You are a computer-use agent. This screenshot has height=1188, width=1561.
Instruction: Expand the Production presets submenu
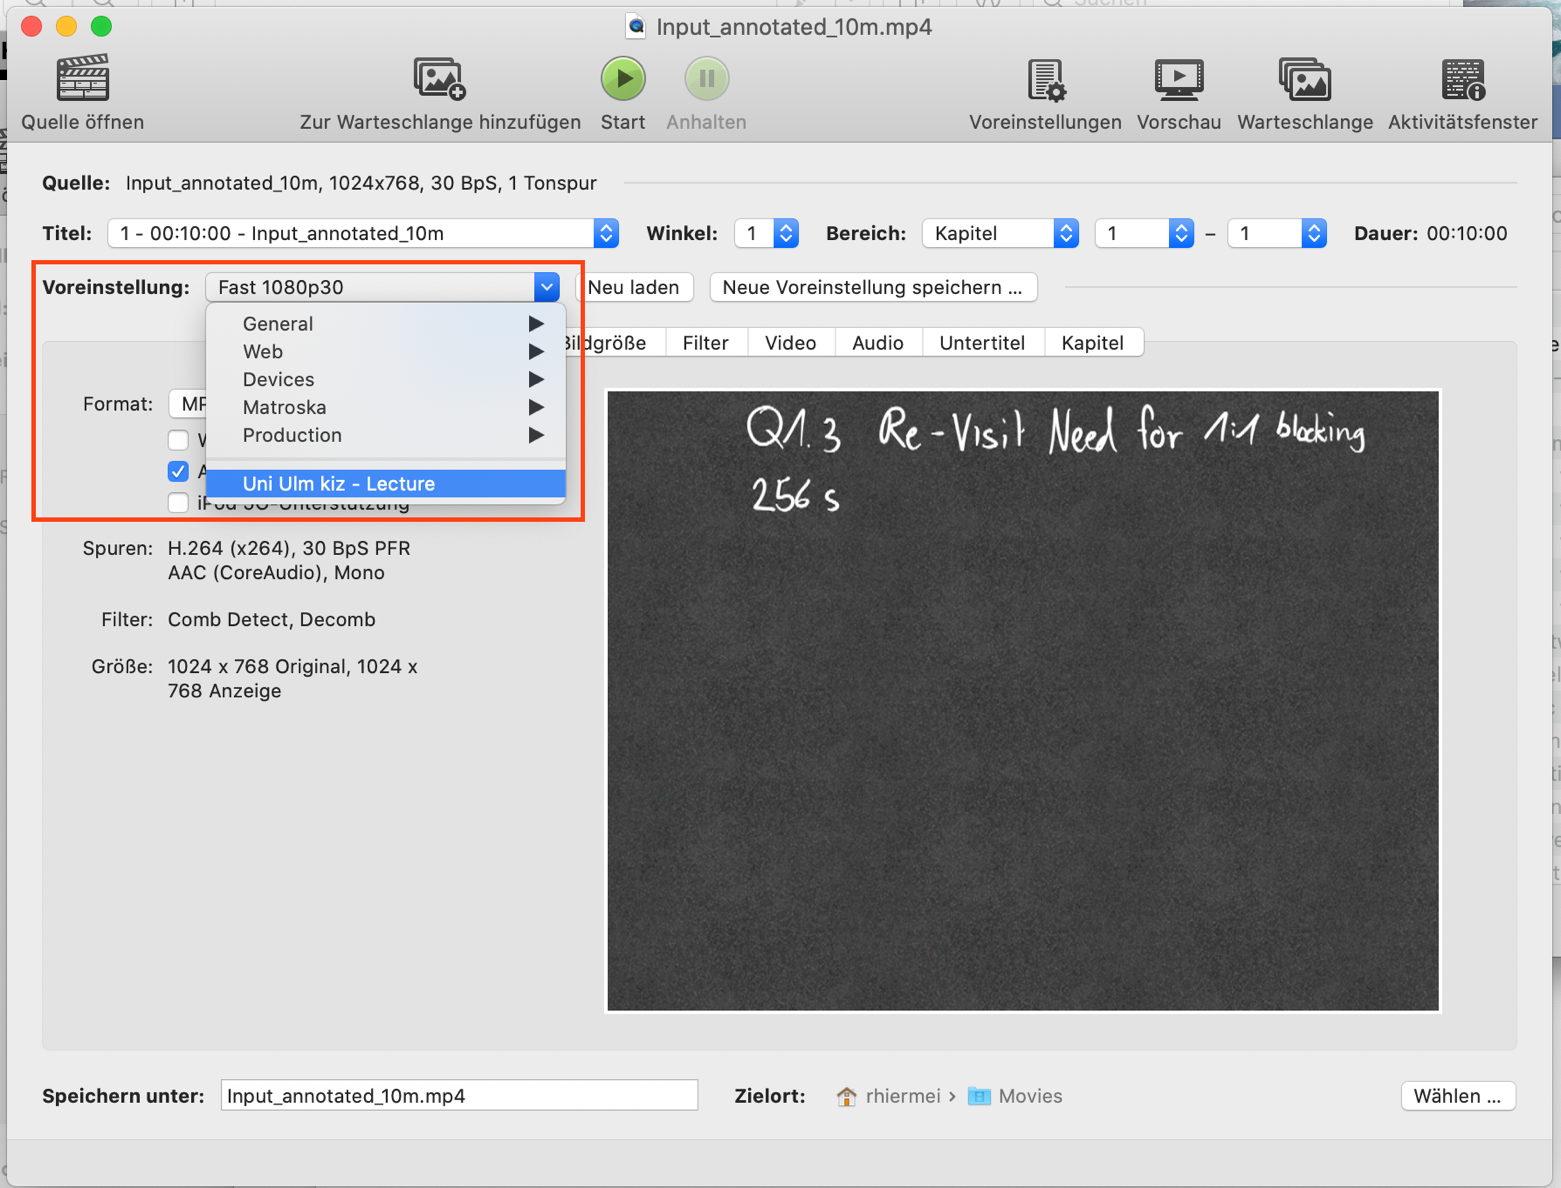click(386, 436)
